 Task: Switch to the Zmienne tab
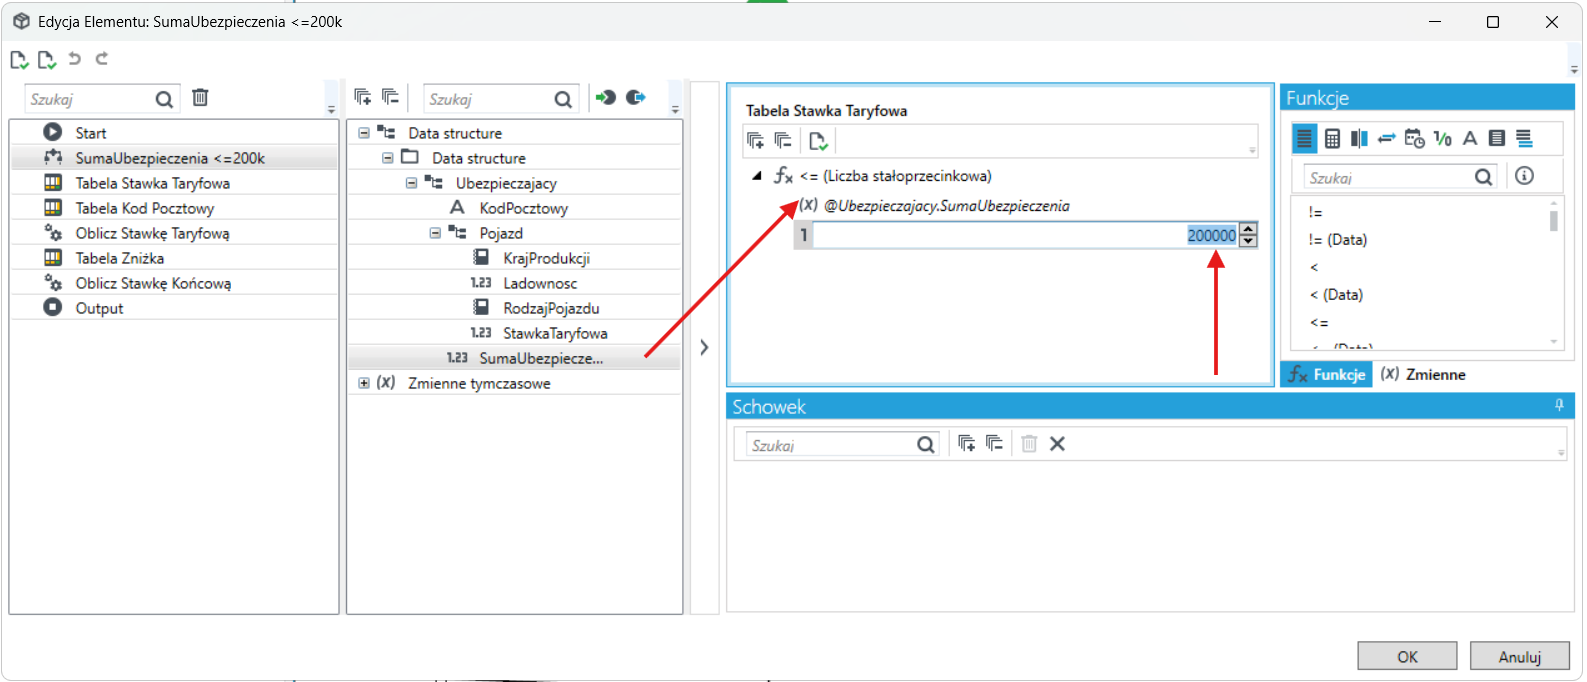(1423, 374)
